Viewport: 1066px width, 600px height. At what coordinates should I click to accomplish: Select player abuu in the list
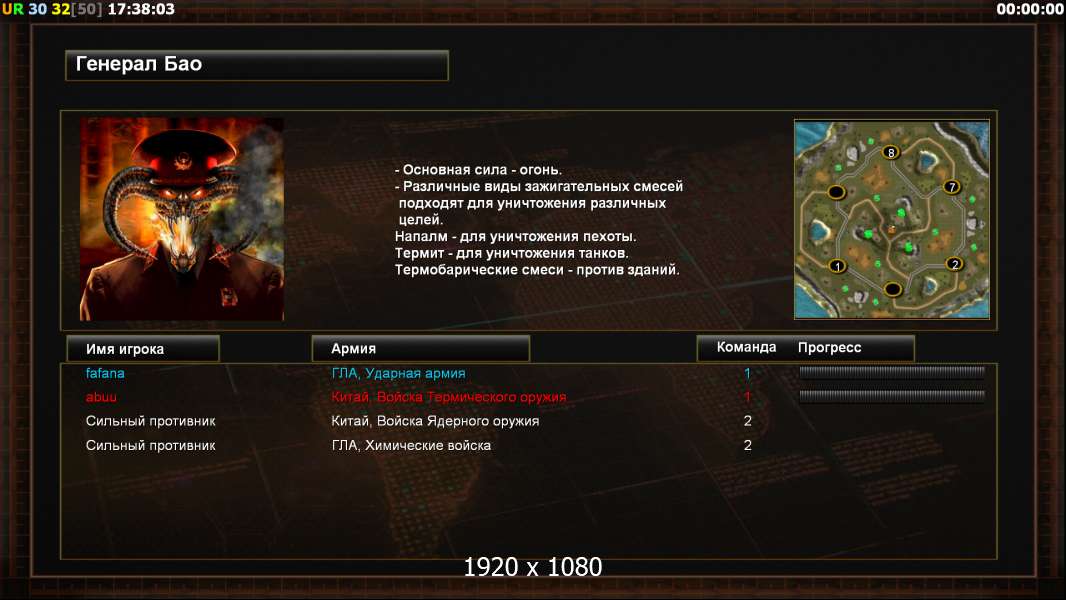[101, 397]
